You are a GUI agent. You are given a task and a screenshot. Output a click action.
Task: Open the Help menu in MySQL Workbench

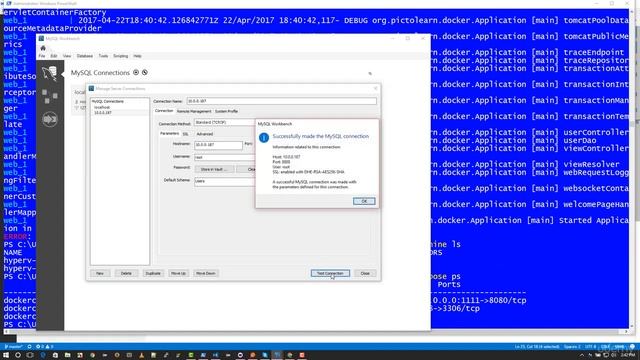click(138, 56)
